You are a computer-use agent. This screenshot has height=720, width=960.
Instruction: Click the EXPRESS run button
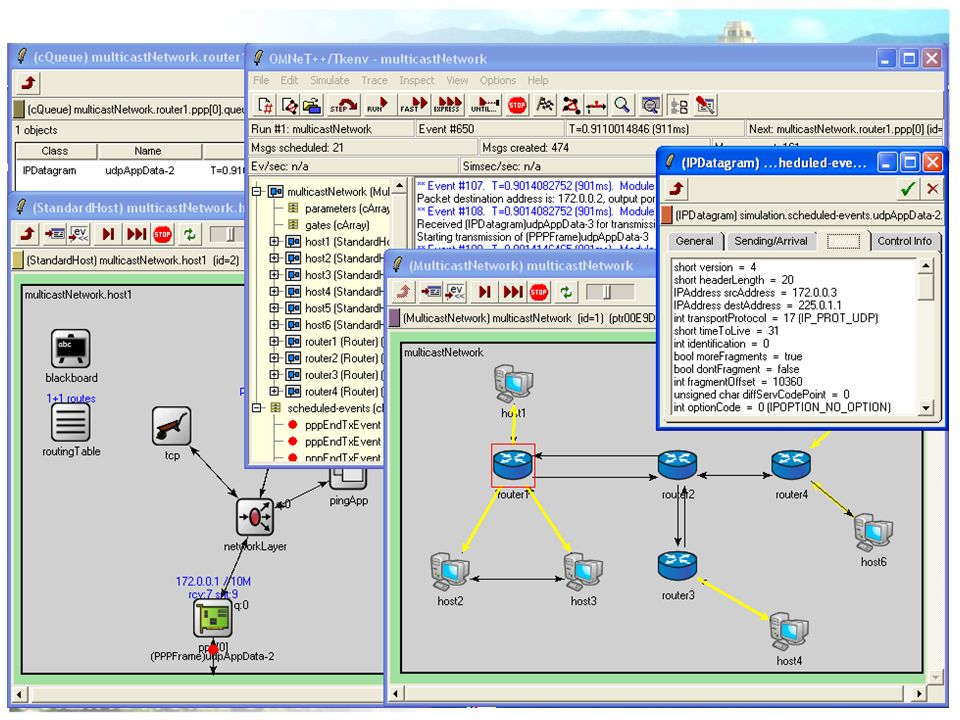448,105
